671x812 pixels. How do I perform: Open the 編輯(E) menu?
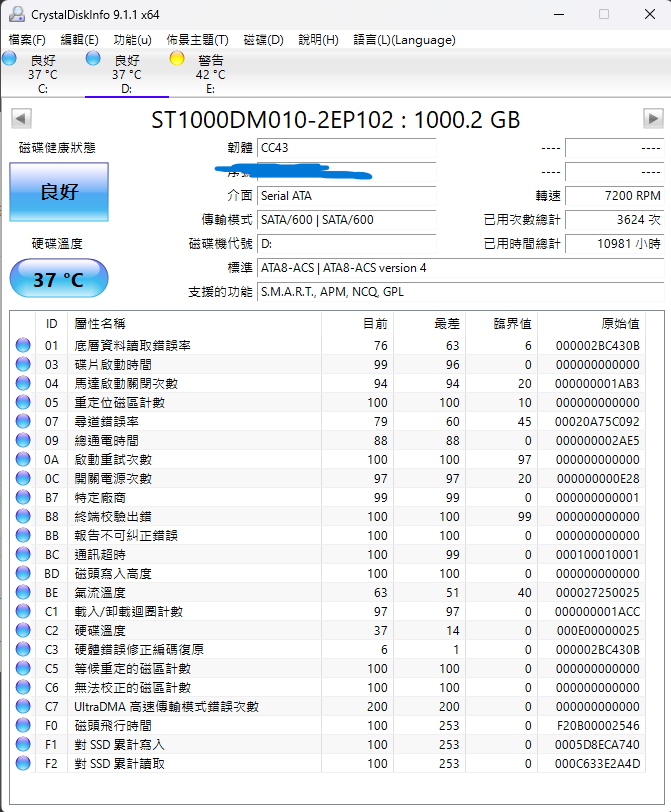[x=79, y=40]
